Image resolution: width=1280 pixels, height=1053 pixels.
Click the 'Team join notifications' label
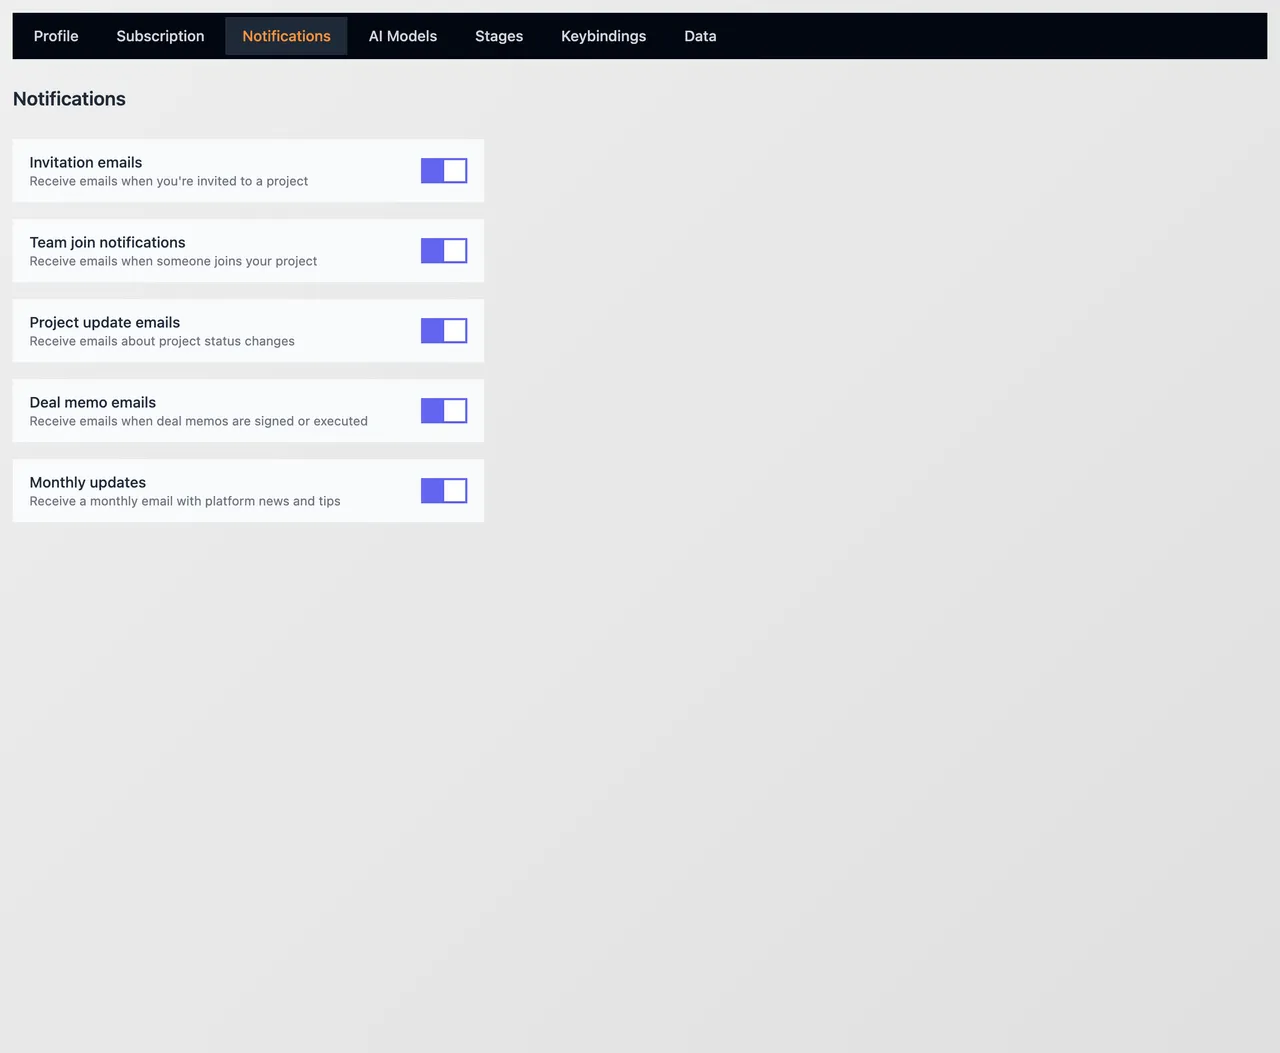108,242
